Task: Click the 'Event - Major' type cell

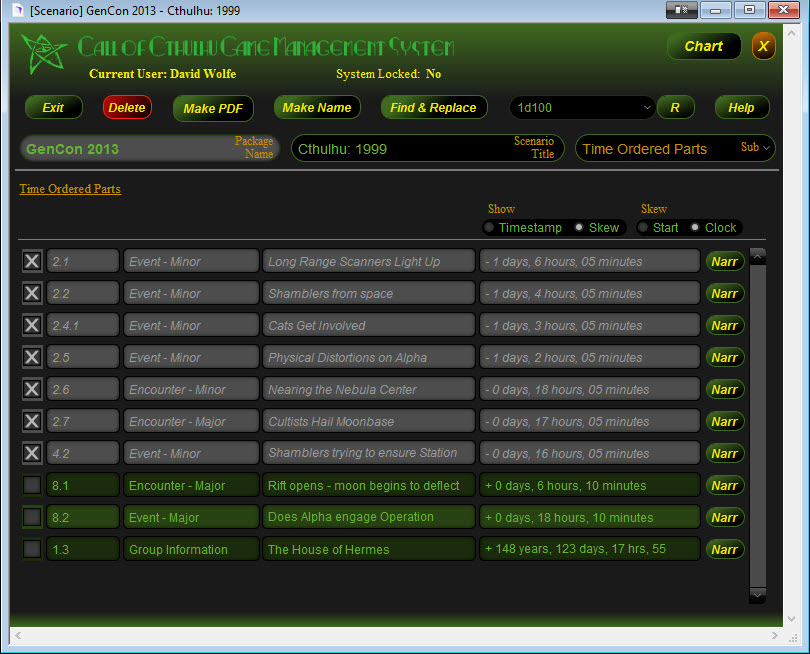Action: pos(191,517)
